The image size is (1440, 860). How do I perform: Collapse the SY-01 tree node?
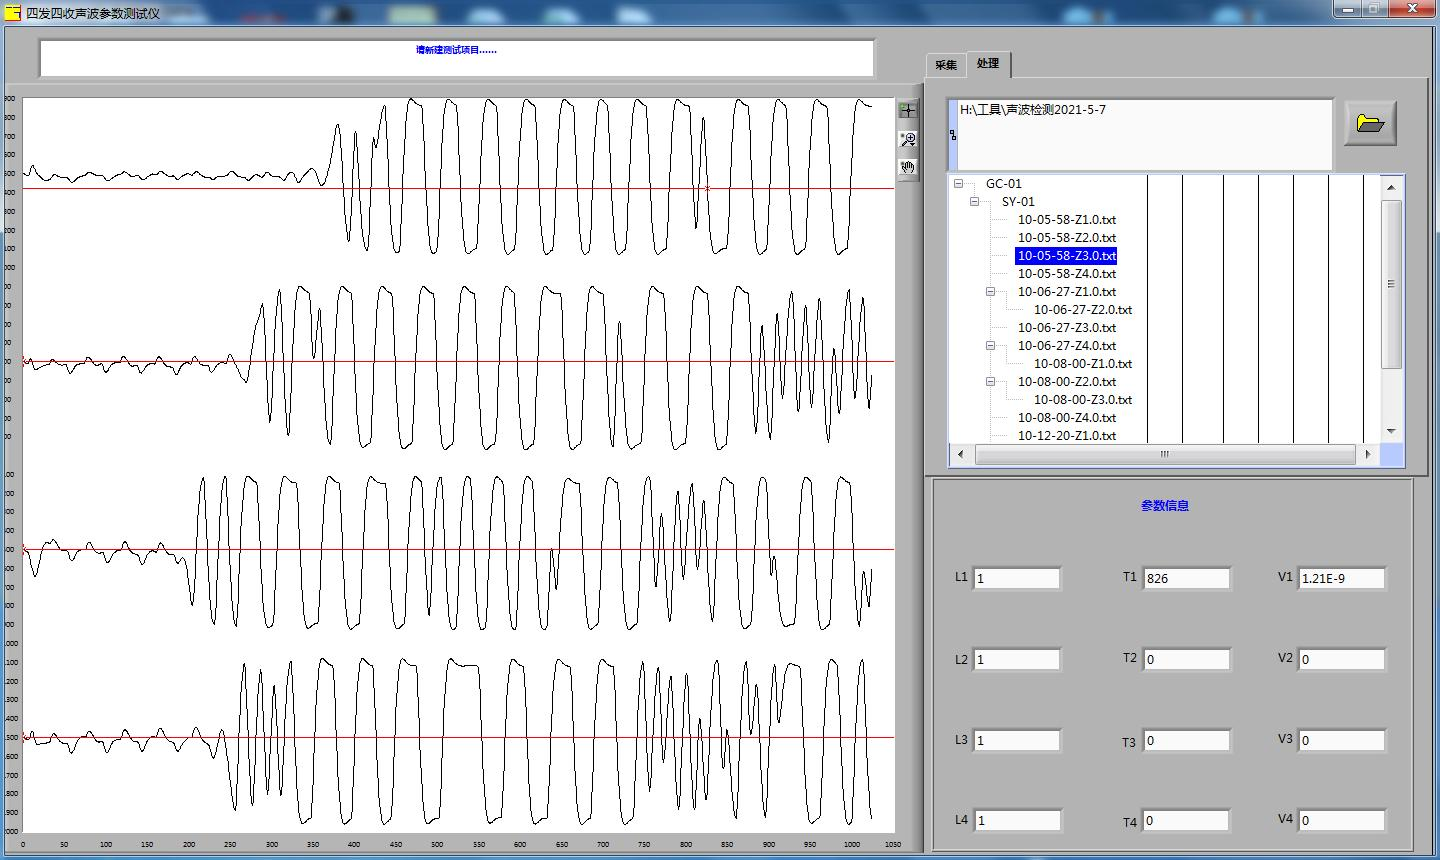(x=974, y=202)
